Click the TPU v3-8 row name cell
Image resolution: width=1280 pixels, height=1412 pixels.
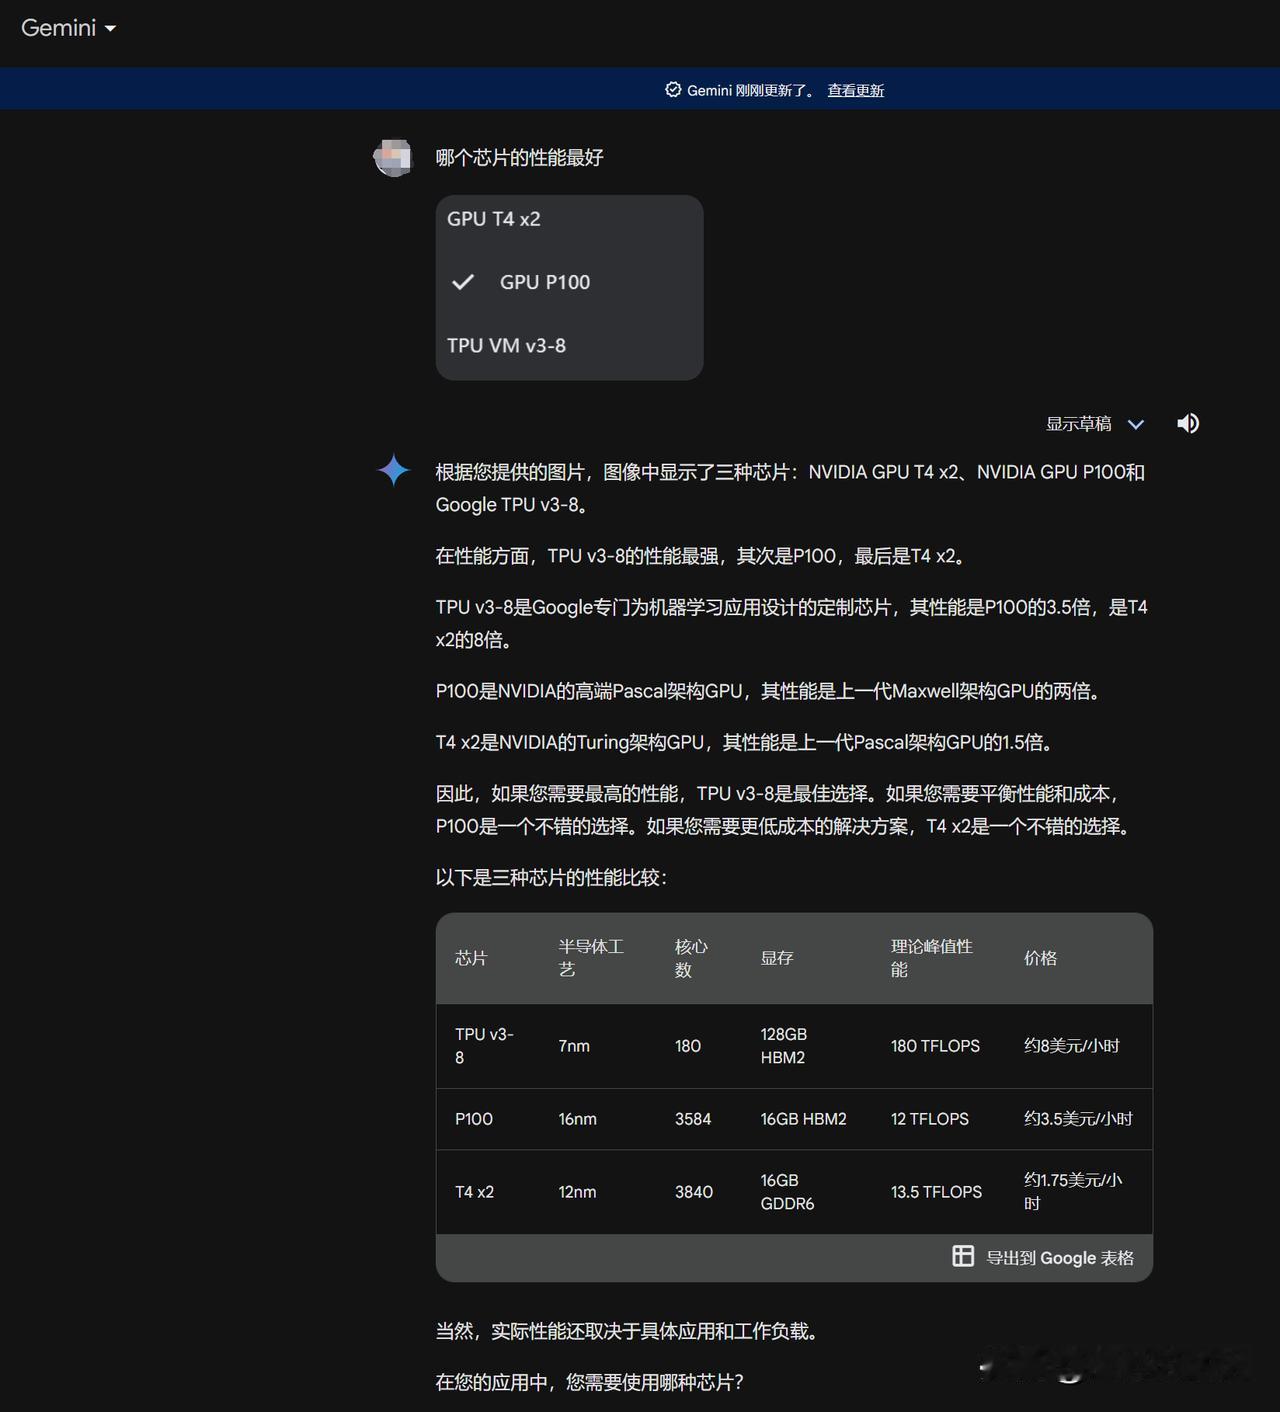tap(485, 1046)
